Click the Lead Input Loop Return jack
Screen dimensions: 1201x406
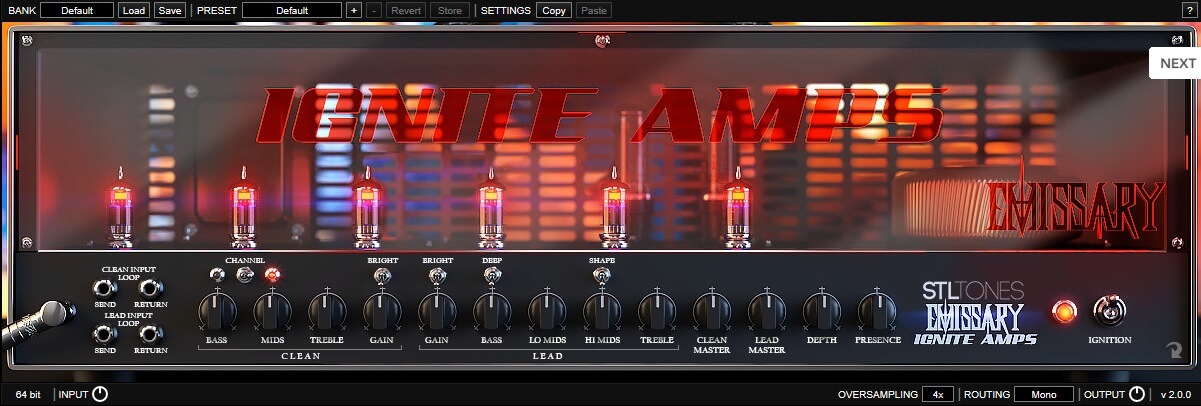tap(150, 334)
